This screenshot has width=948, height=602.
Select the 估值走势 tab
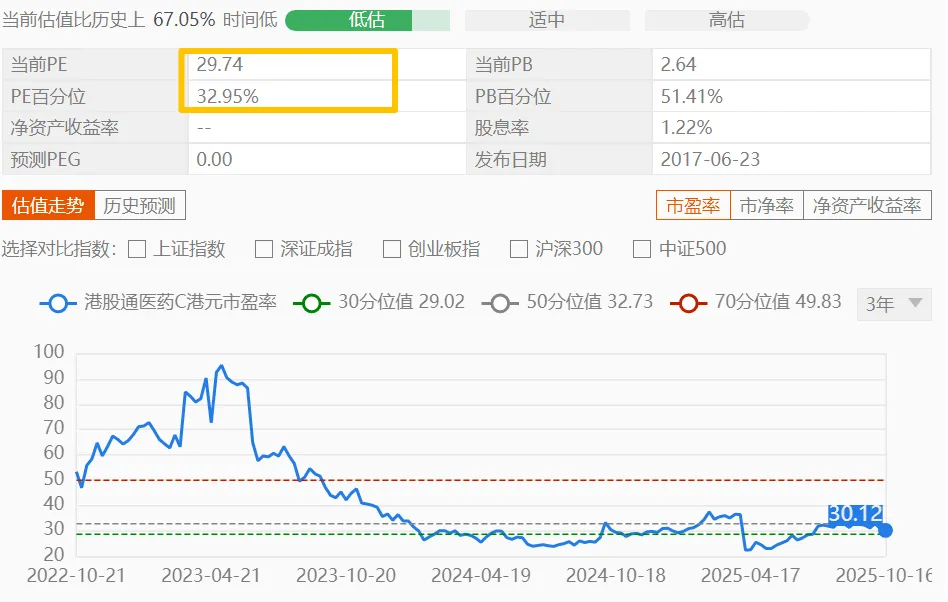48,206
